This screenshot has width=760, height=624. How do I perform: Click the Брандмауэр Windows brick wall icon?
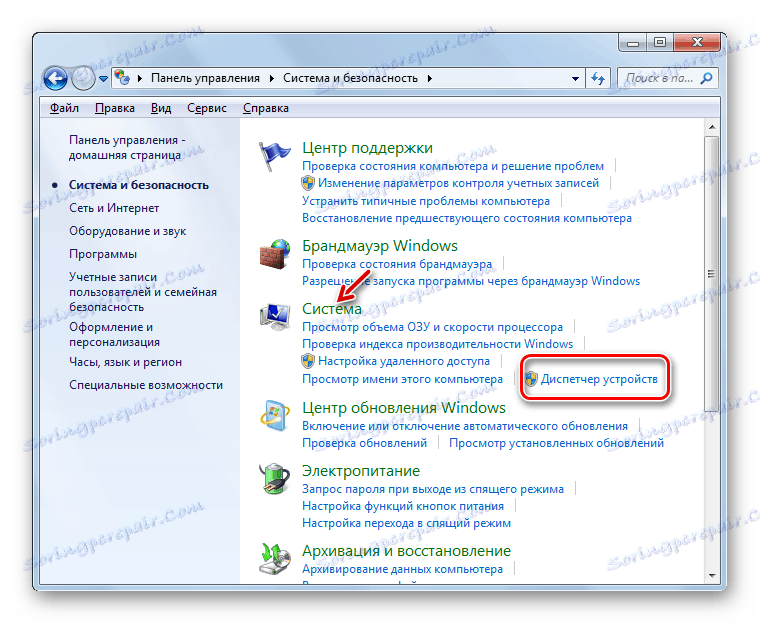(275, 254)
